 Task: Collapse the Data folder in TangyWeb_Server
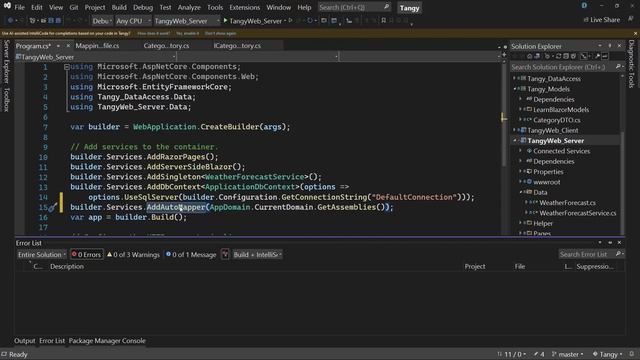coord(521,192)
